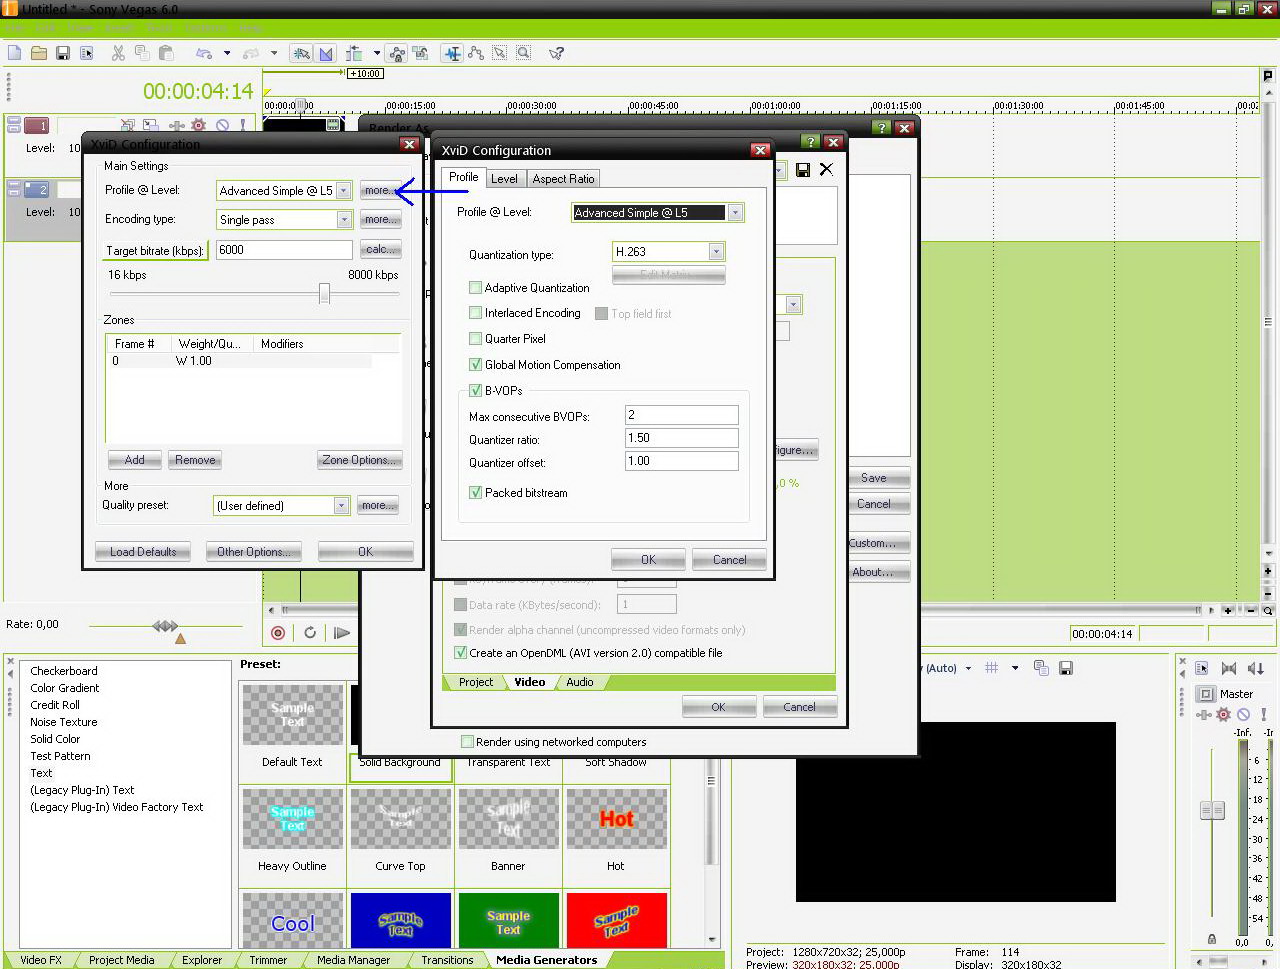
Task: Open the Transitions tab
Action: (447, 960)
